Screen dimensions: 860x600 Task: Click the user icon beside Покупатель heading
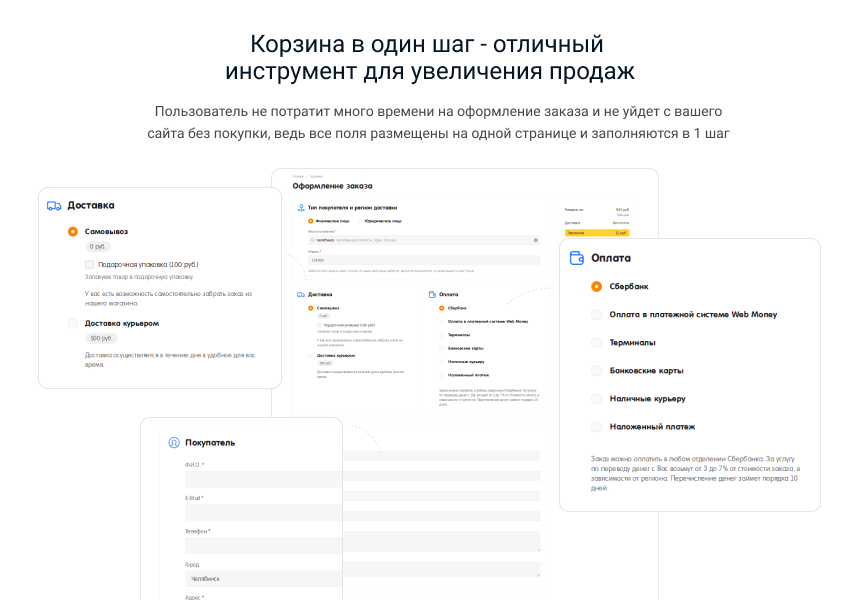pyautogui.click(x=174, y=442)
